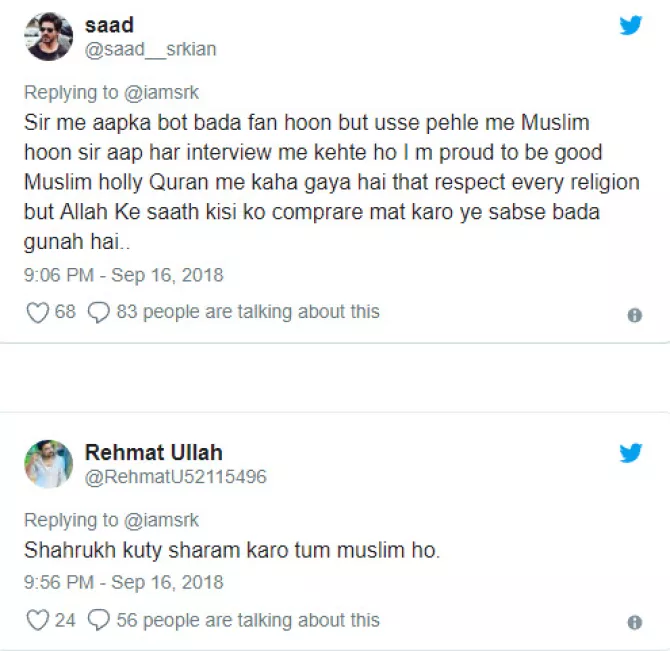Viewport: 670px width, 651px height.
Task: Open saad's profile picture
Action: pos(48,37)
